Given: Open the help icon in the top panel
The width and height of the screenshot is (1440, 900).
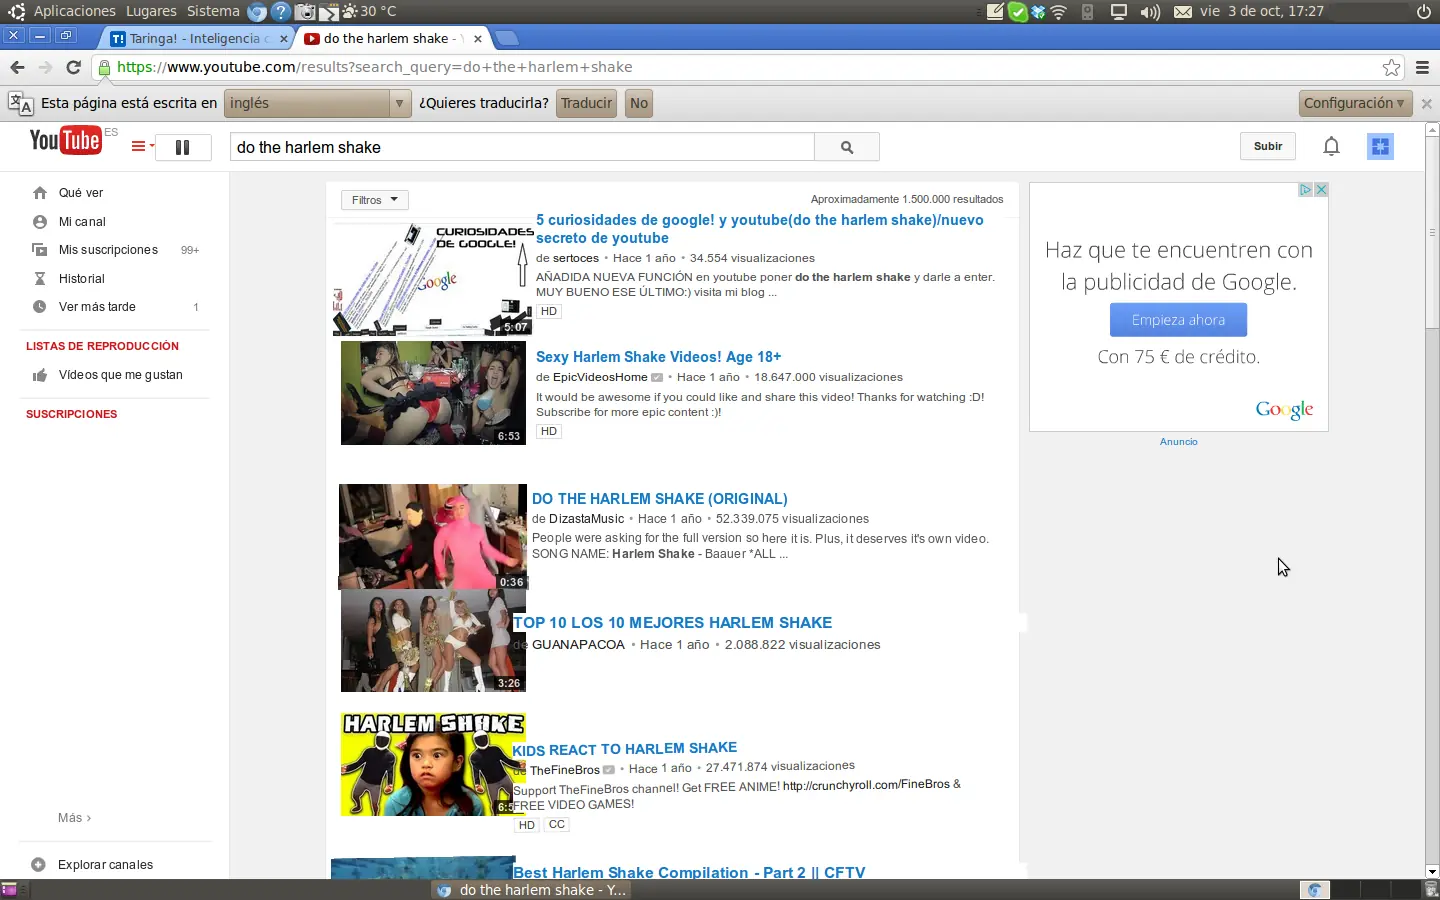Looking at the screenshot, I should 281,12.
